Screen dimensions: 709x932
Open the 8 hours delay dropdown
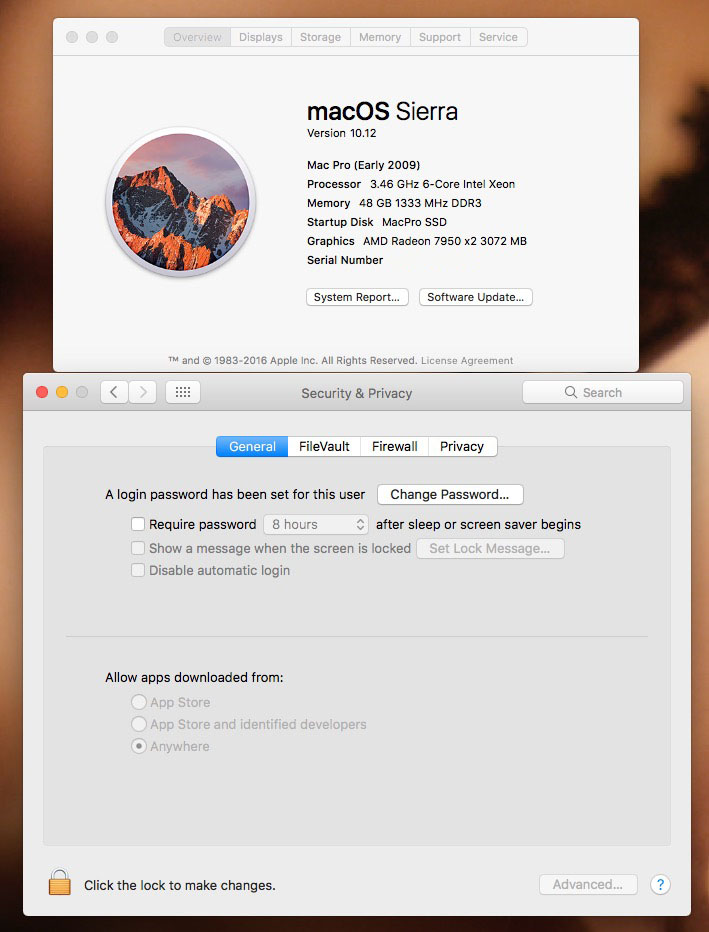(316, 524)
